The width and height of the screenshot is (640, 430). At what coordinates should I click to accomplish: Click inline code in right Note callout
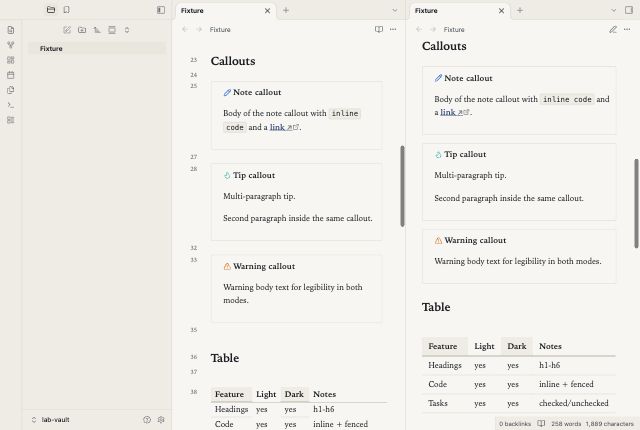click(x=567, y=99)
